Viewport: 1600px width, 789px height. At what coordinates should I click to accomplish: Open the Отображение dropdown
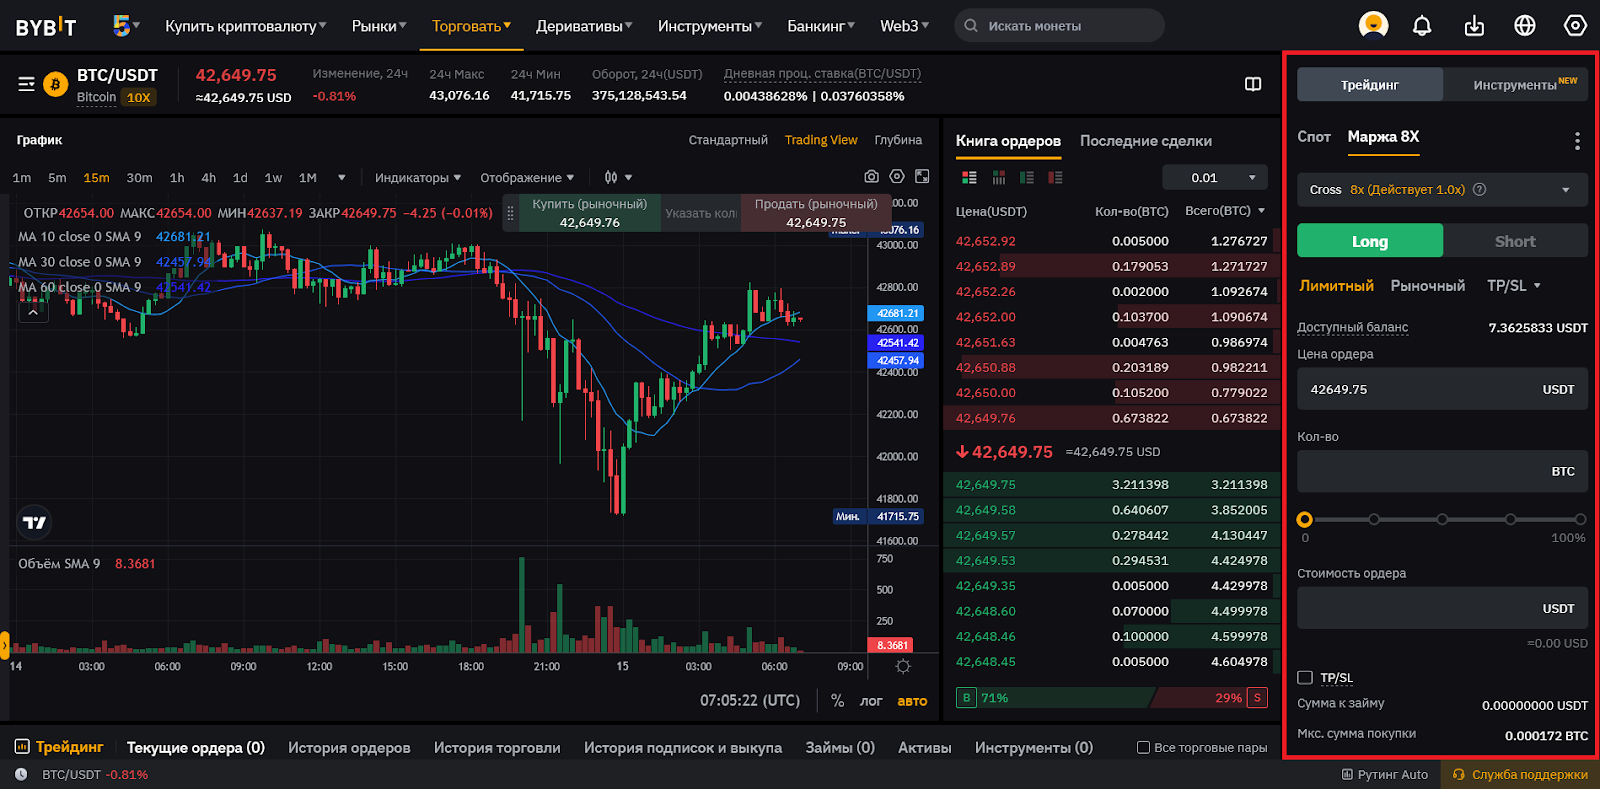click(527, 178)
